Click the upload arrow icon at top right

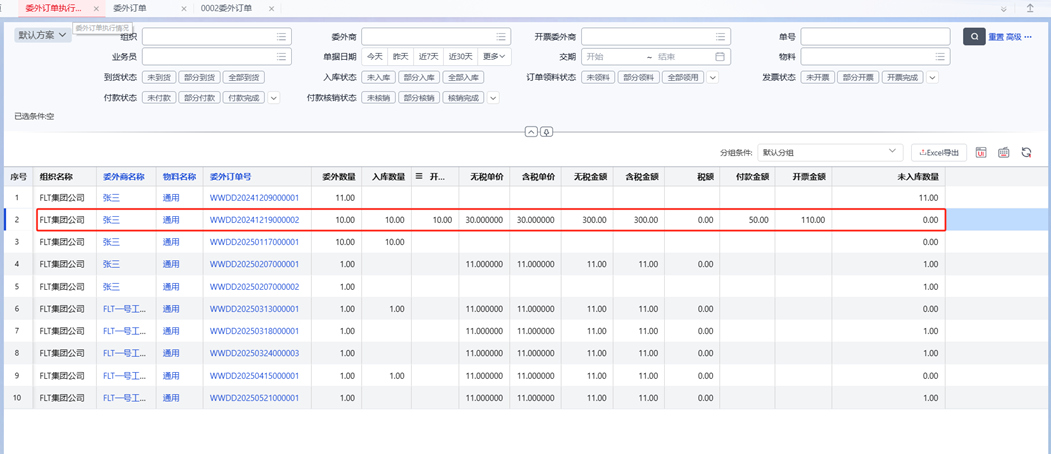click(1030, 9)
